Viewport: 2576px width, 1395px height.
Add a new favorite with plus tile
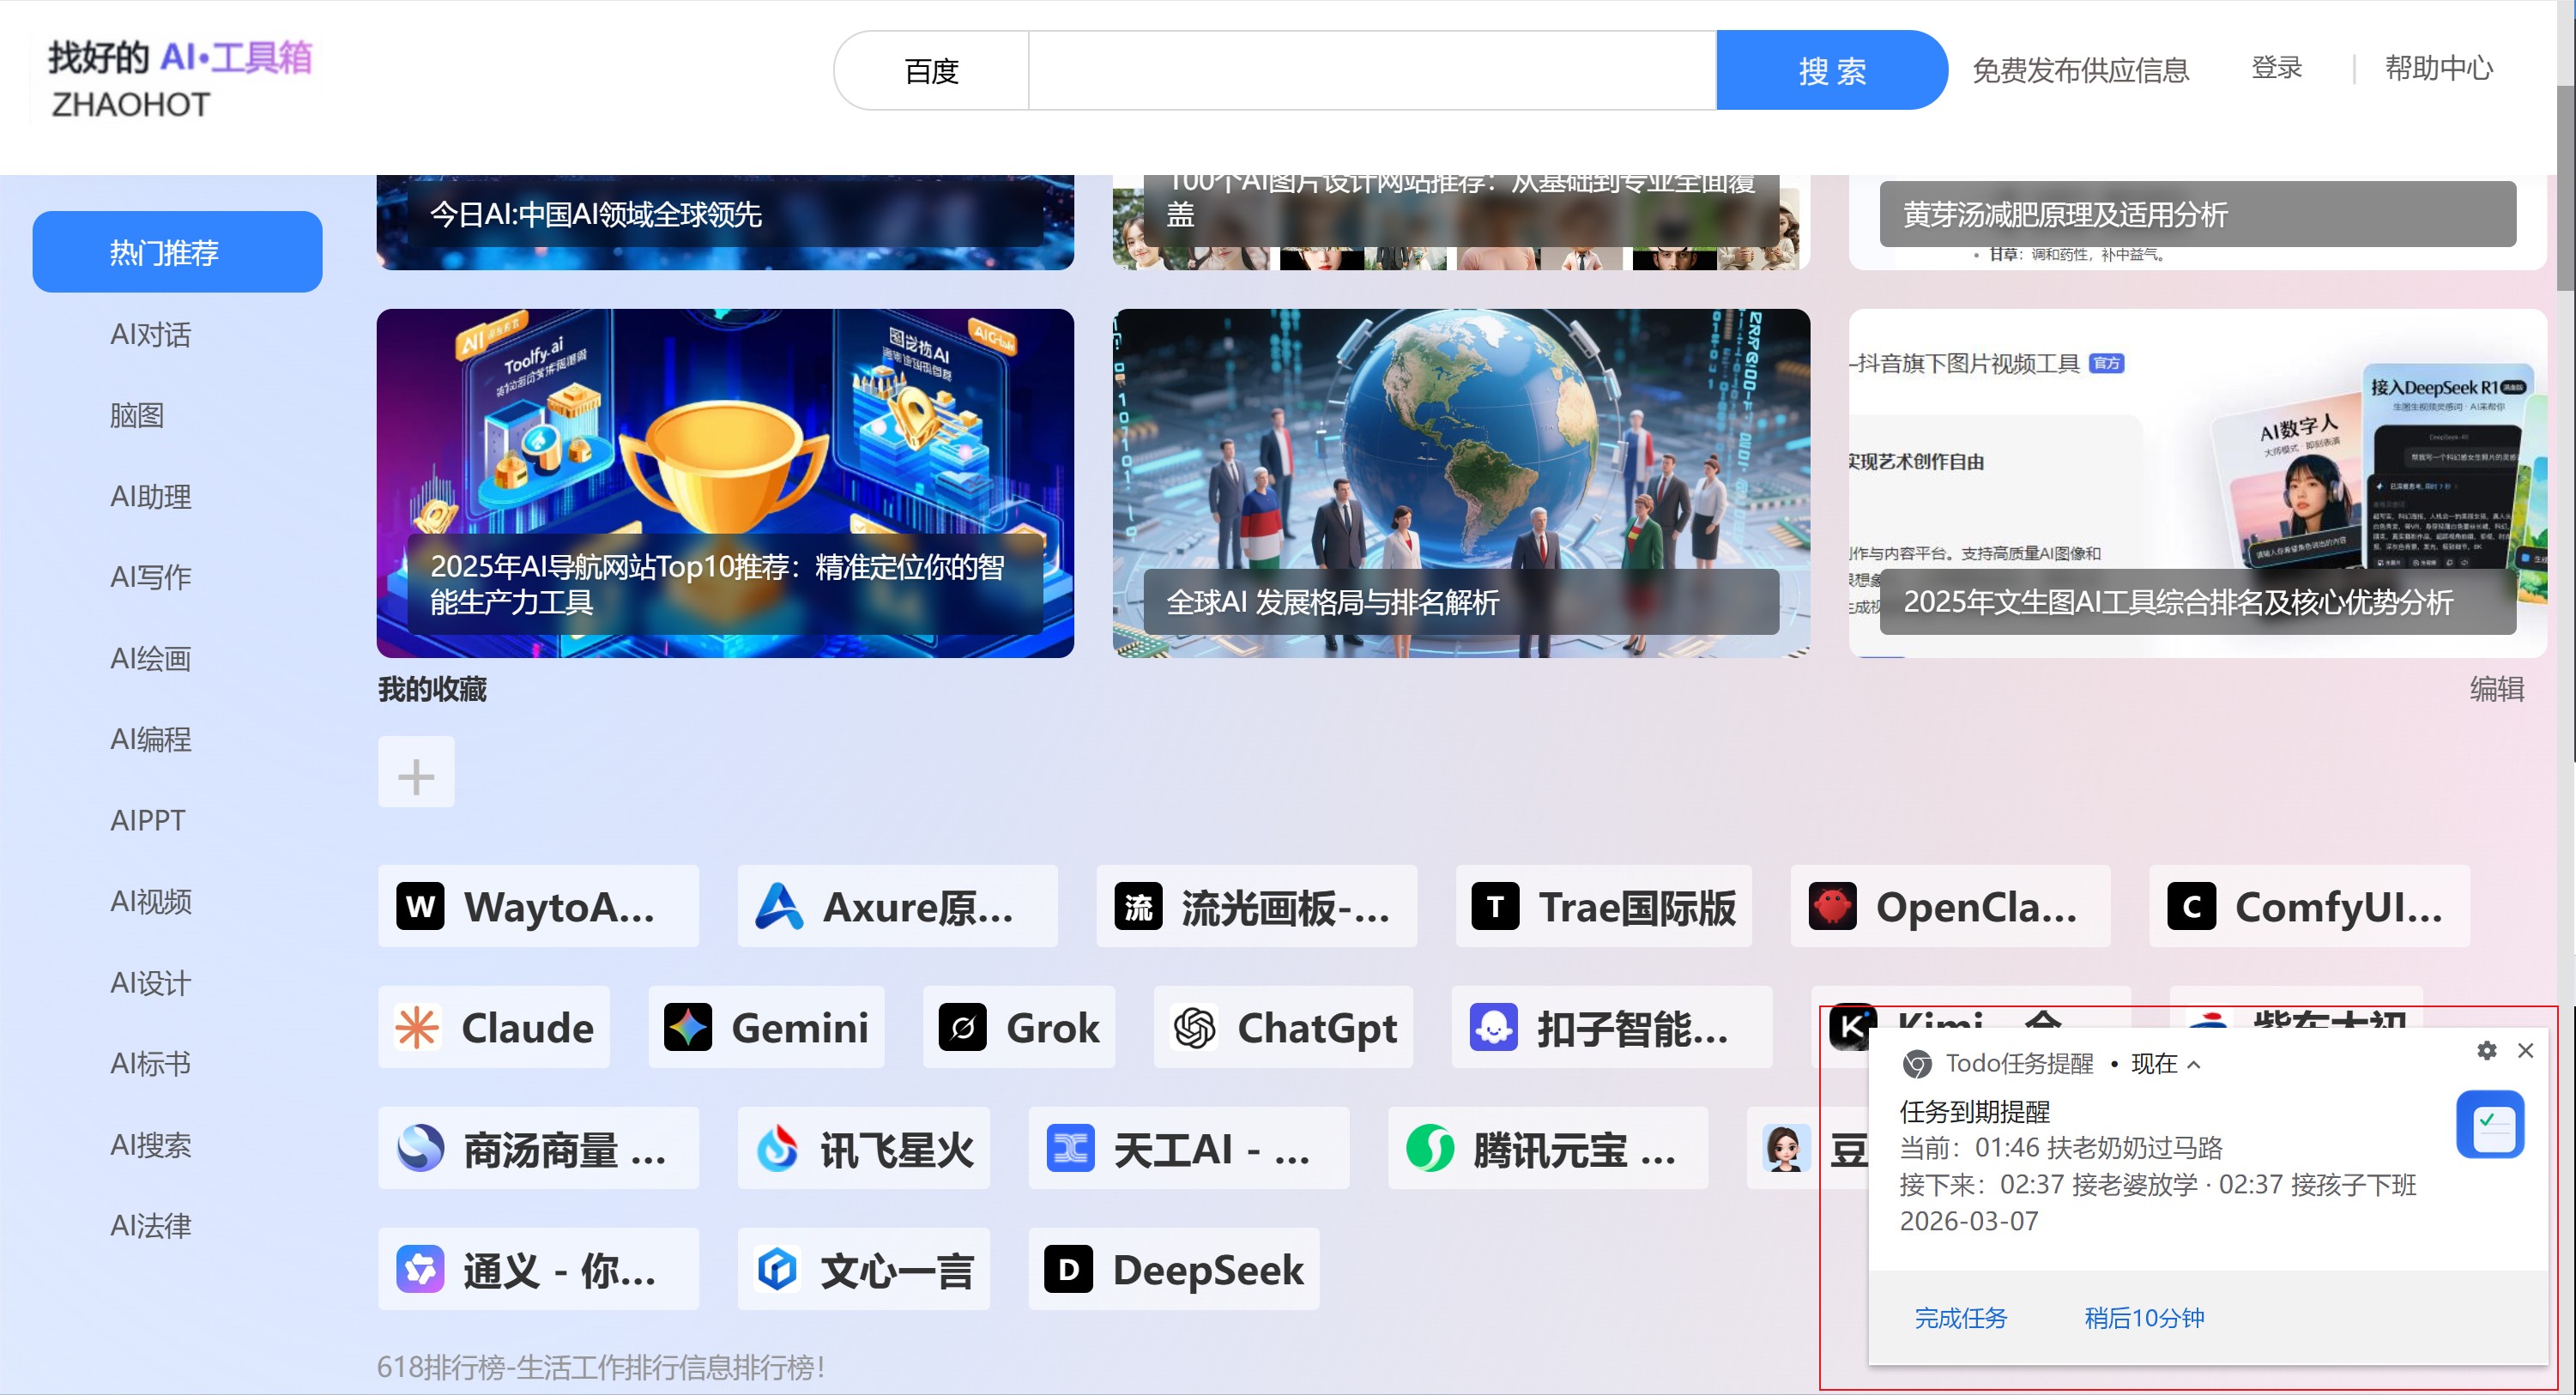(416, 774)
